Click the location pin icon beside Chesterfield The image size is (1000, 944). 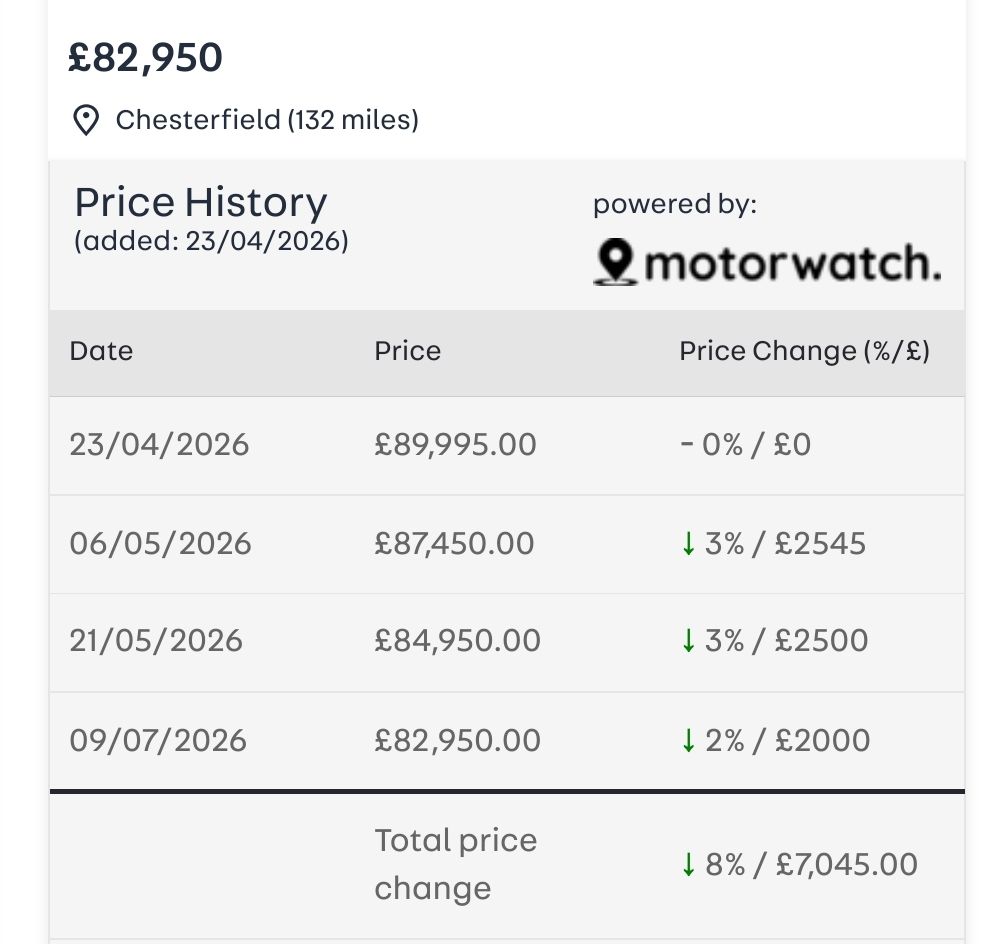click(86, 120)
